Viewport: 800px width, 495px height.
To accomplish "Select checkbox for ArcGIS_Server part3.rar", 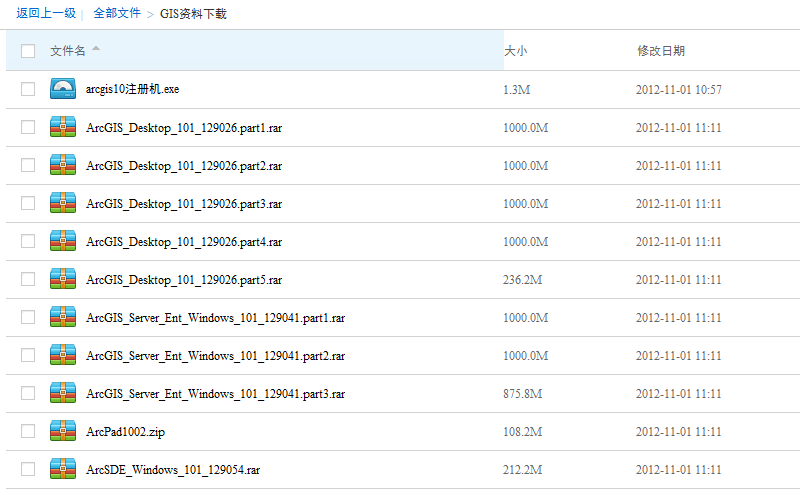I will tap(28, 393).
